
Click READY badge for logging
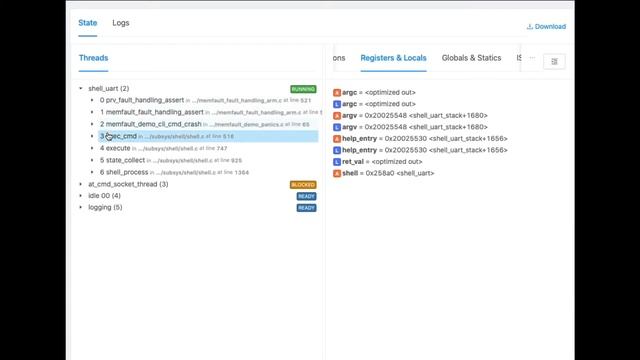307,208
